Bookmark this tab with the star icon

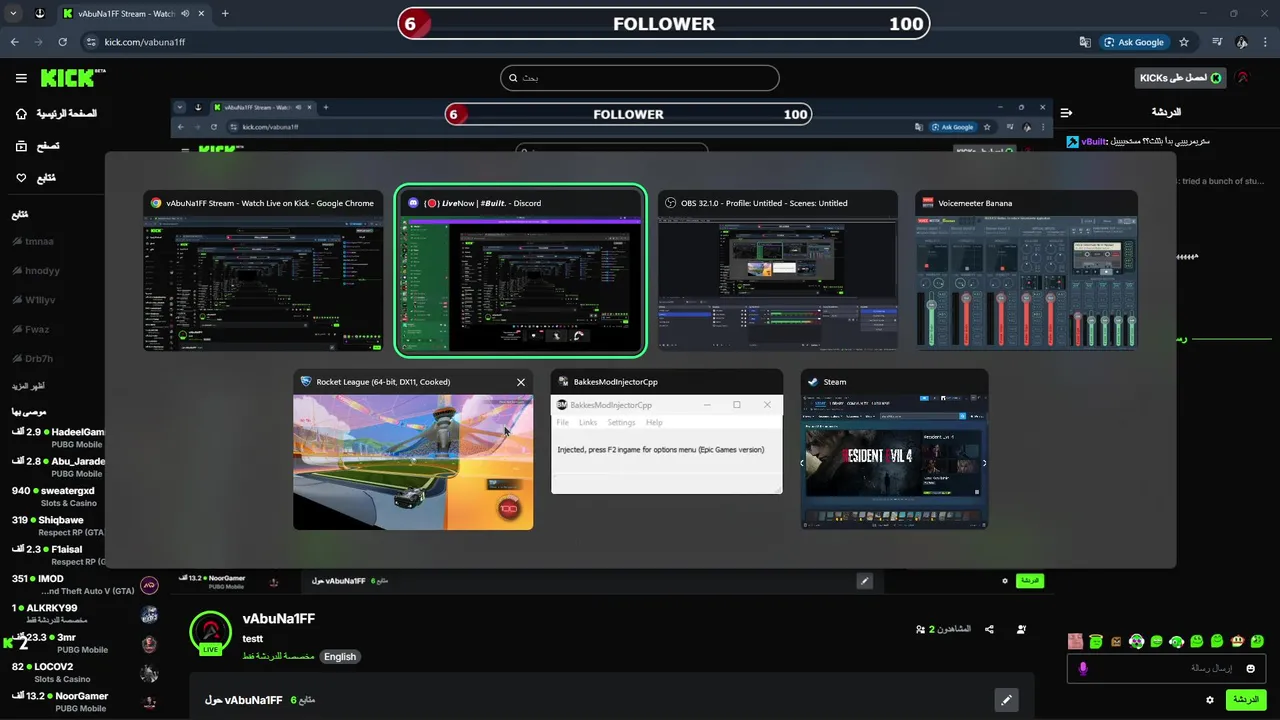pyautogui.click(x=1184, y=42)
